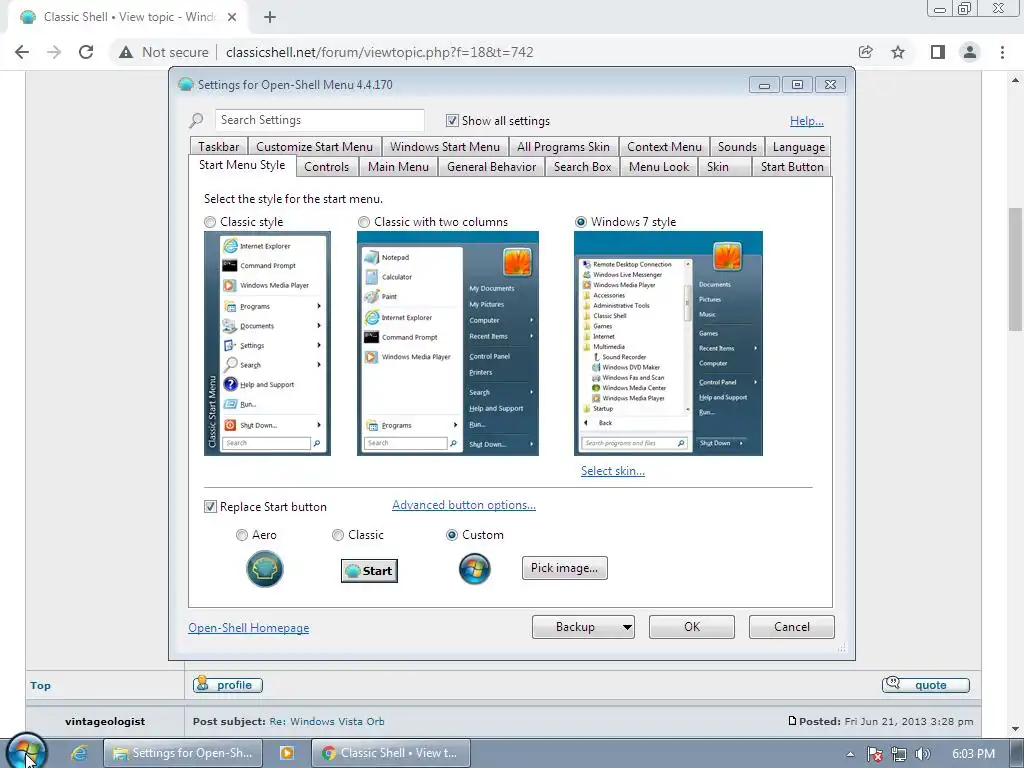The image size is (1024, 768).
Task: Click the Not secure warning icon
Action: (126, 52)
